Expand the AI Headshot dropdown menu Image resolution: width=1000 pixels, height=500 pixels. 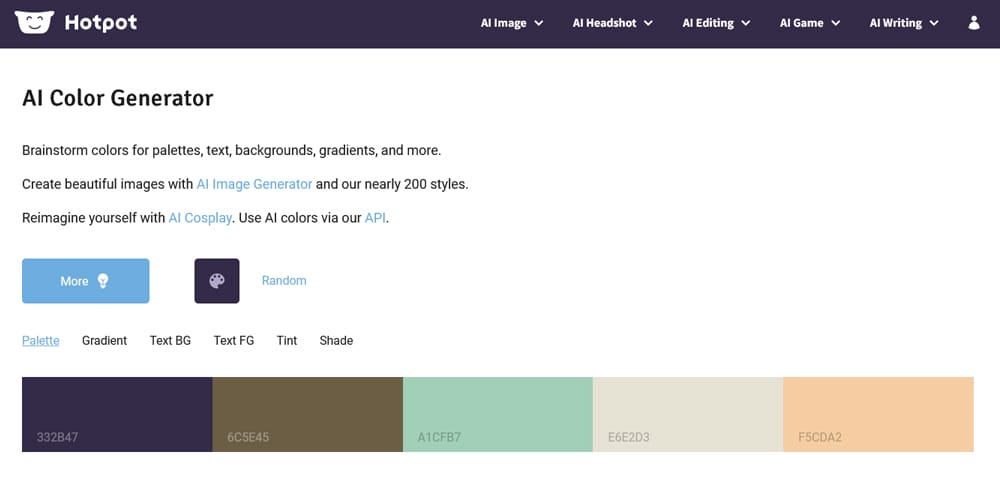pos(612,23)
